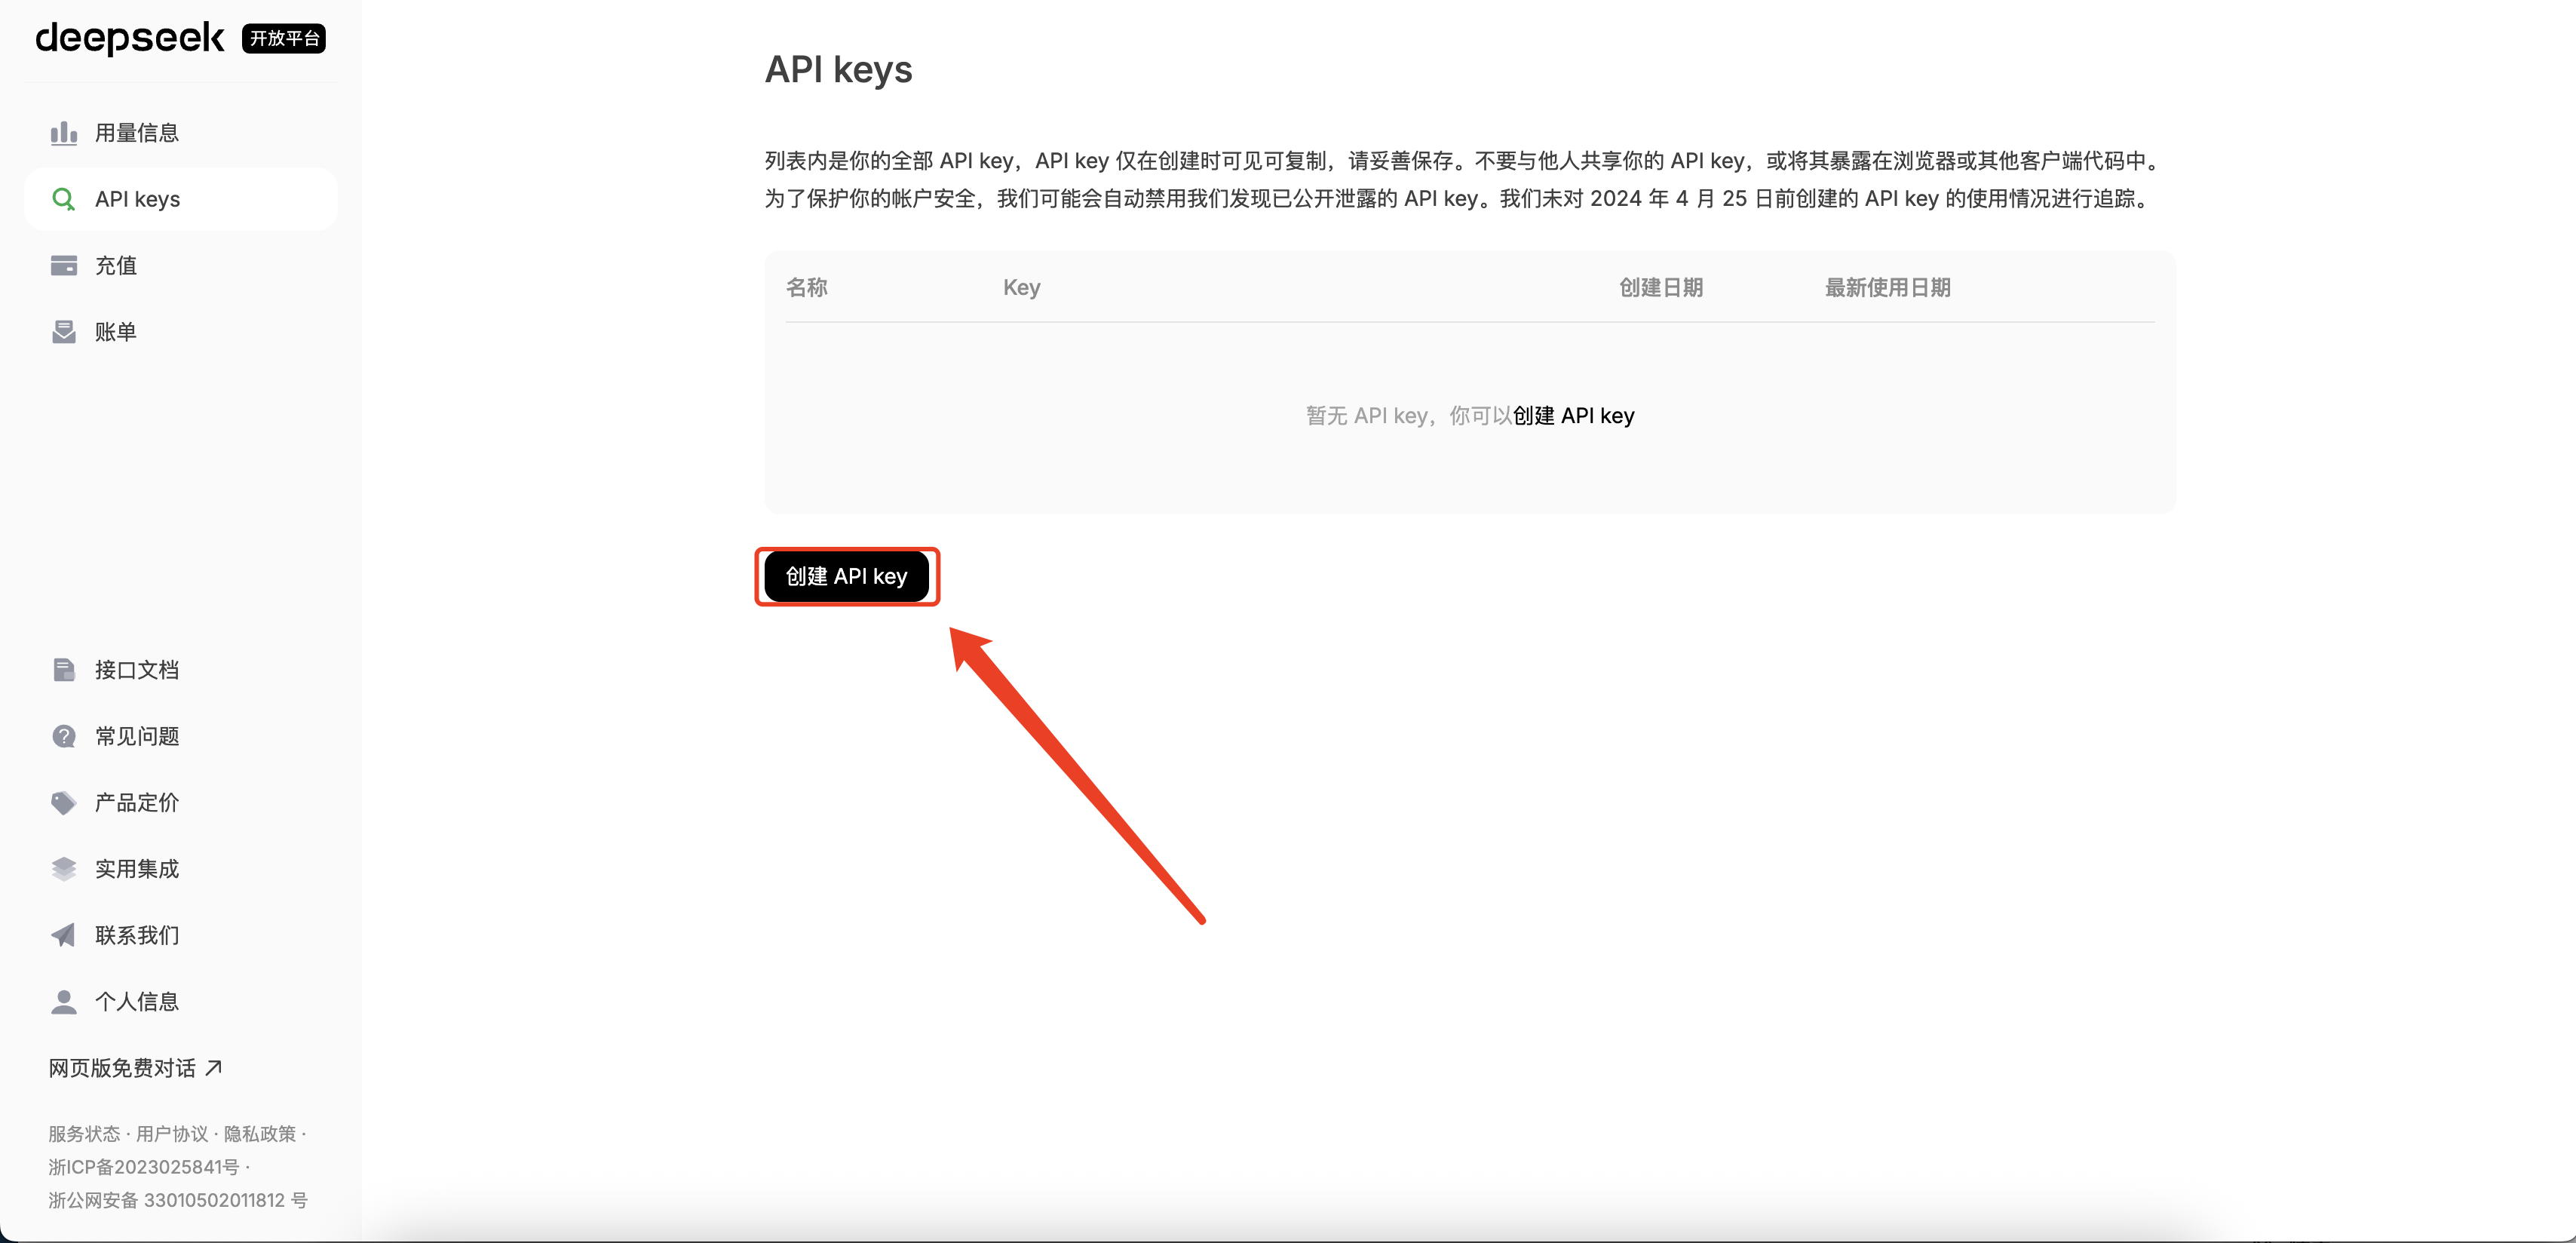Click the 创建 API key button
2576x1243 pixels.
click(x=846, y=576)
